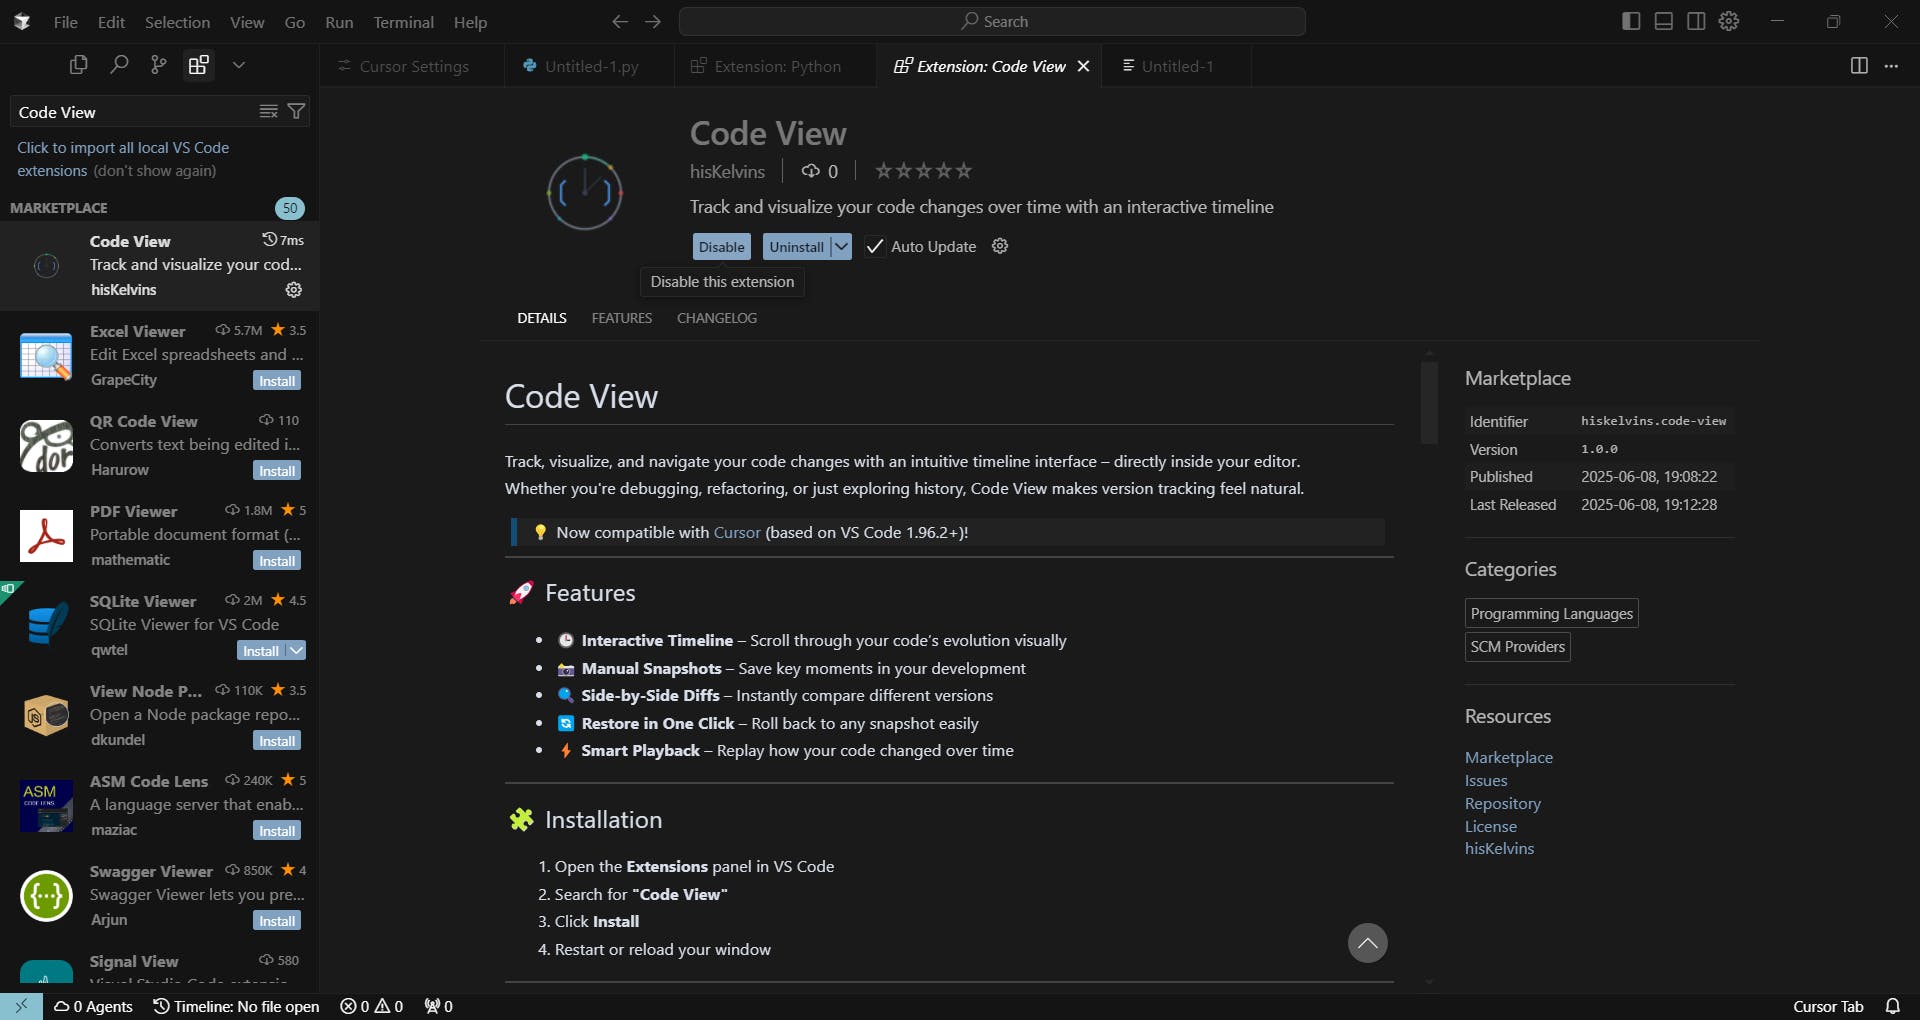1920x1020 pixels.
Task: Open the Repository resource link
Action: coord(1502,803)
